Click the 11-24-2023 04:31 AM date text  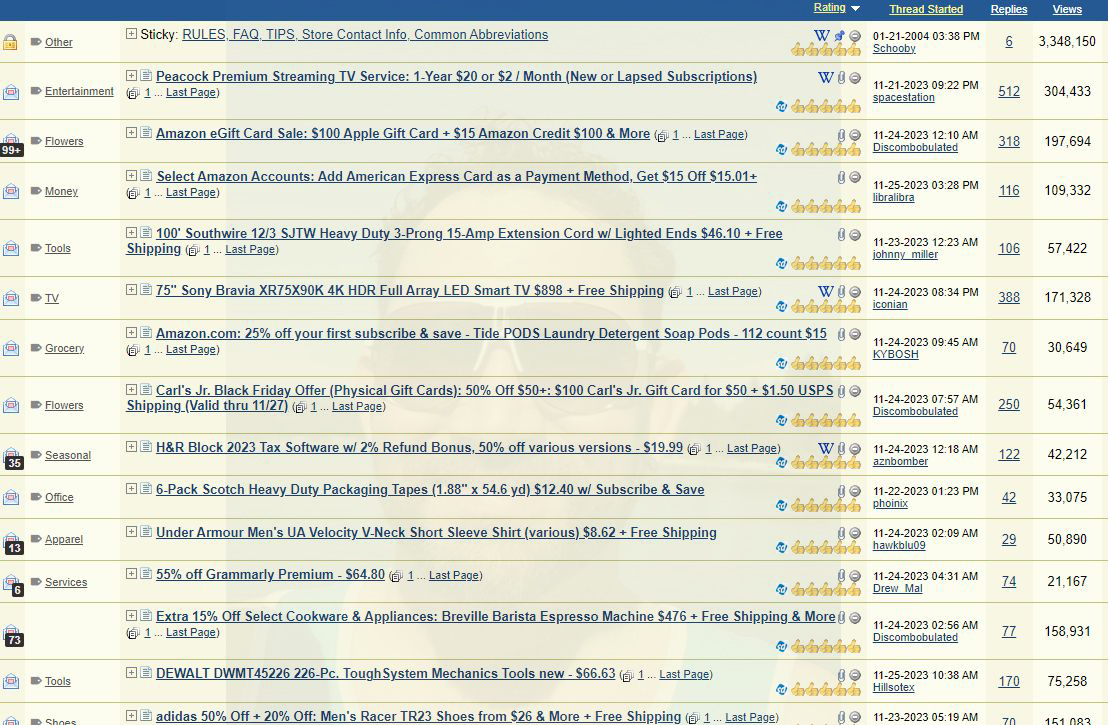[926, 576]
